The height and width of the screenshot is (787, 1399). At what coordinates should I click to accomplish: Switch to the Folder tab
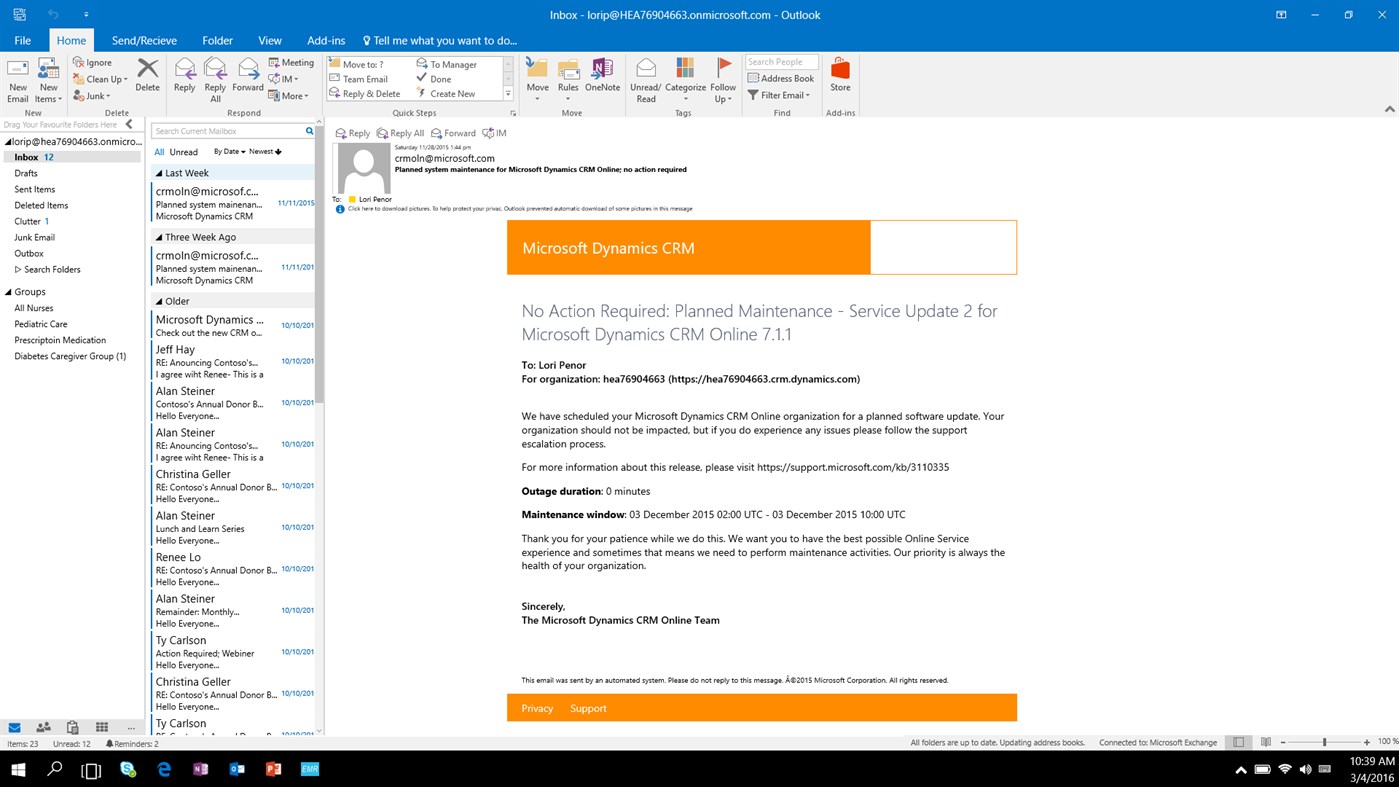pos(217,40)
